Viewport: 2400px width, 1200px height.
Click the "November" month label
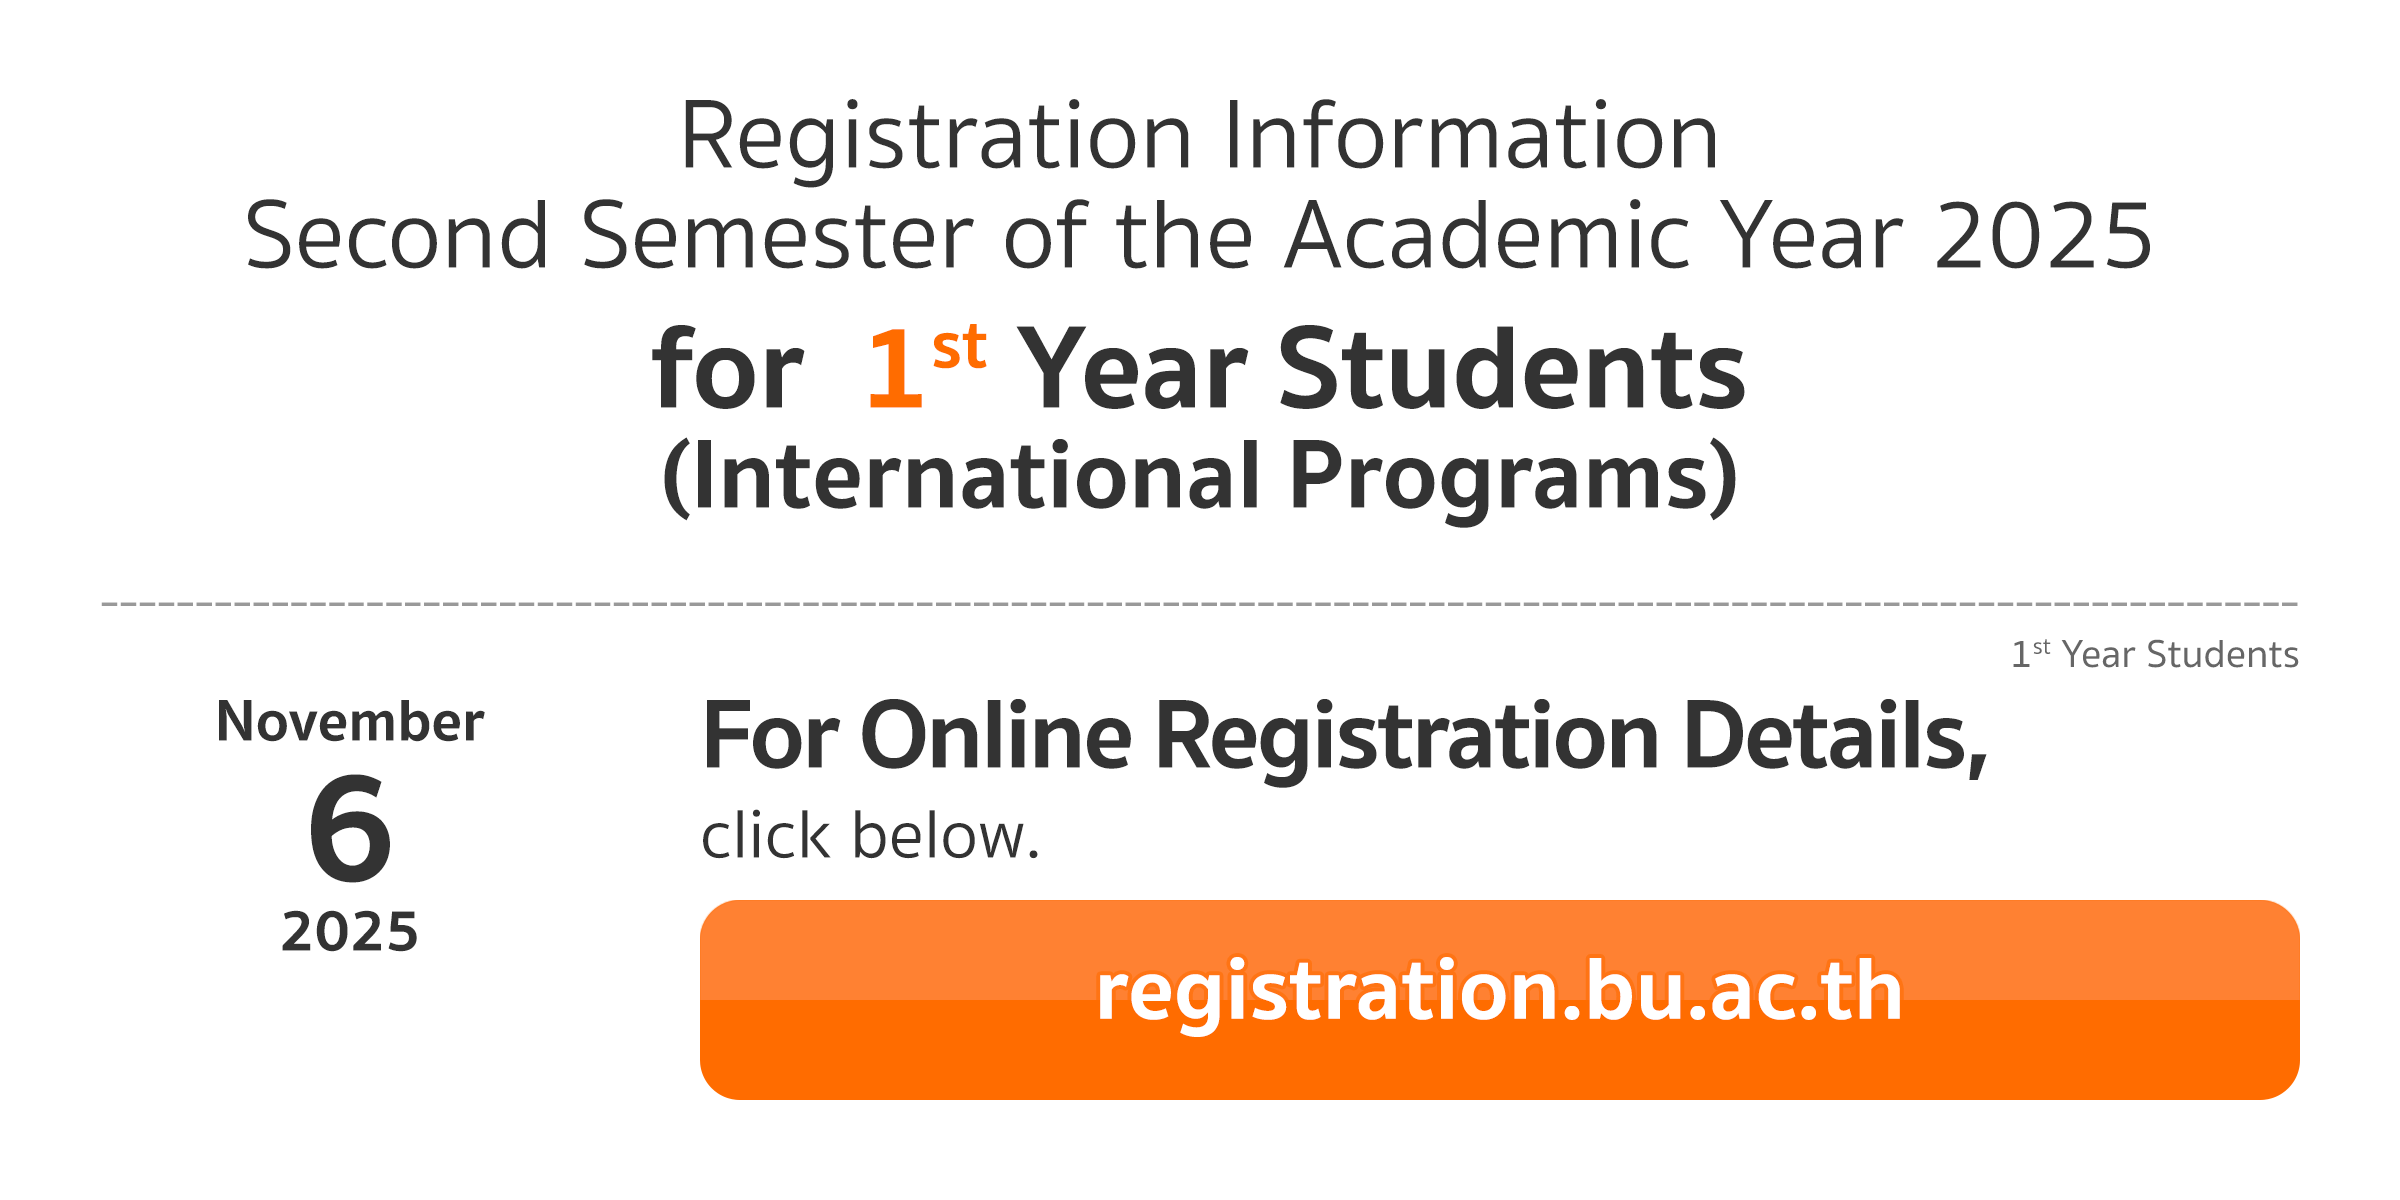pos(350,722)
